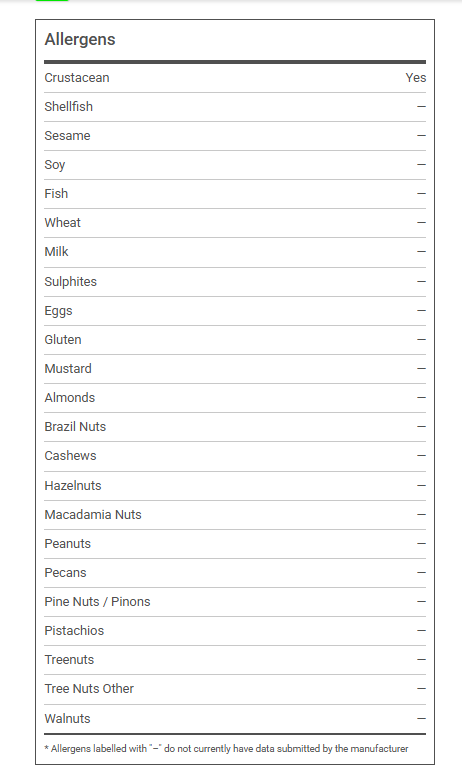Click the Yes value for Crustacean

click(415, 78)
